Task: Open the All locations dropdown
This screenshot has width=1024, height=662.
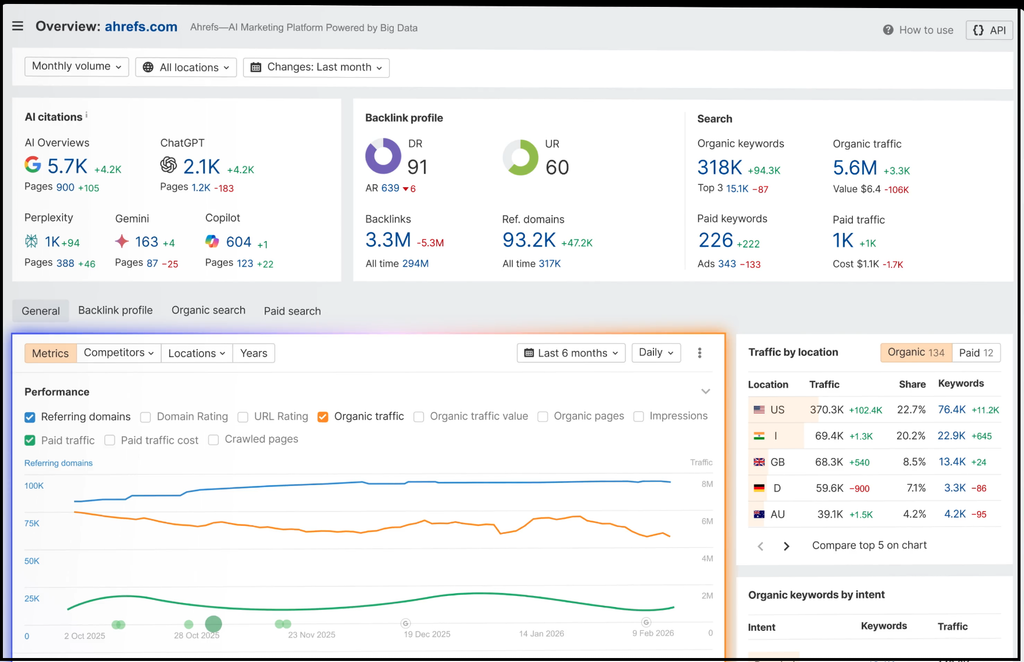Action: point(186,67)
